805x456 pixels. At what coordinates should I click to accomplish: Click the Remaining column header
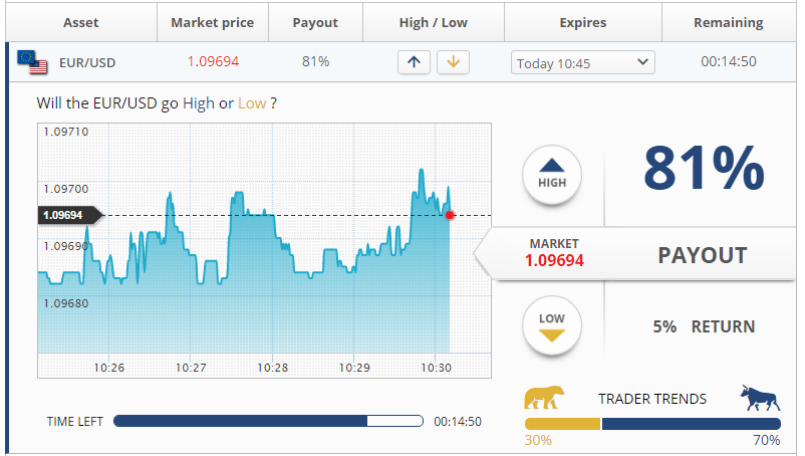coord(729,23)
